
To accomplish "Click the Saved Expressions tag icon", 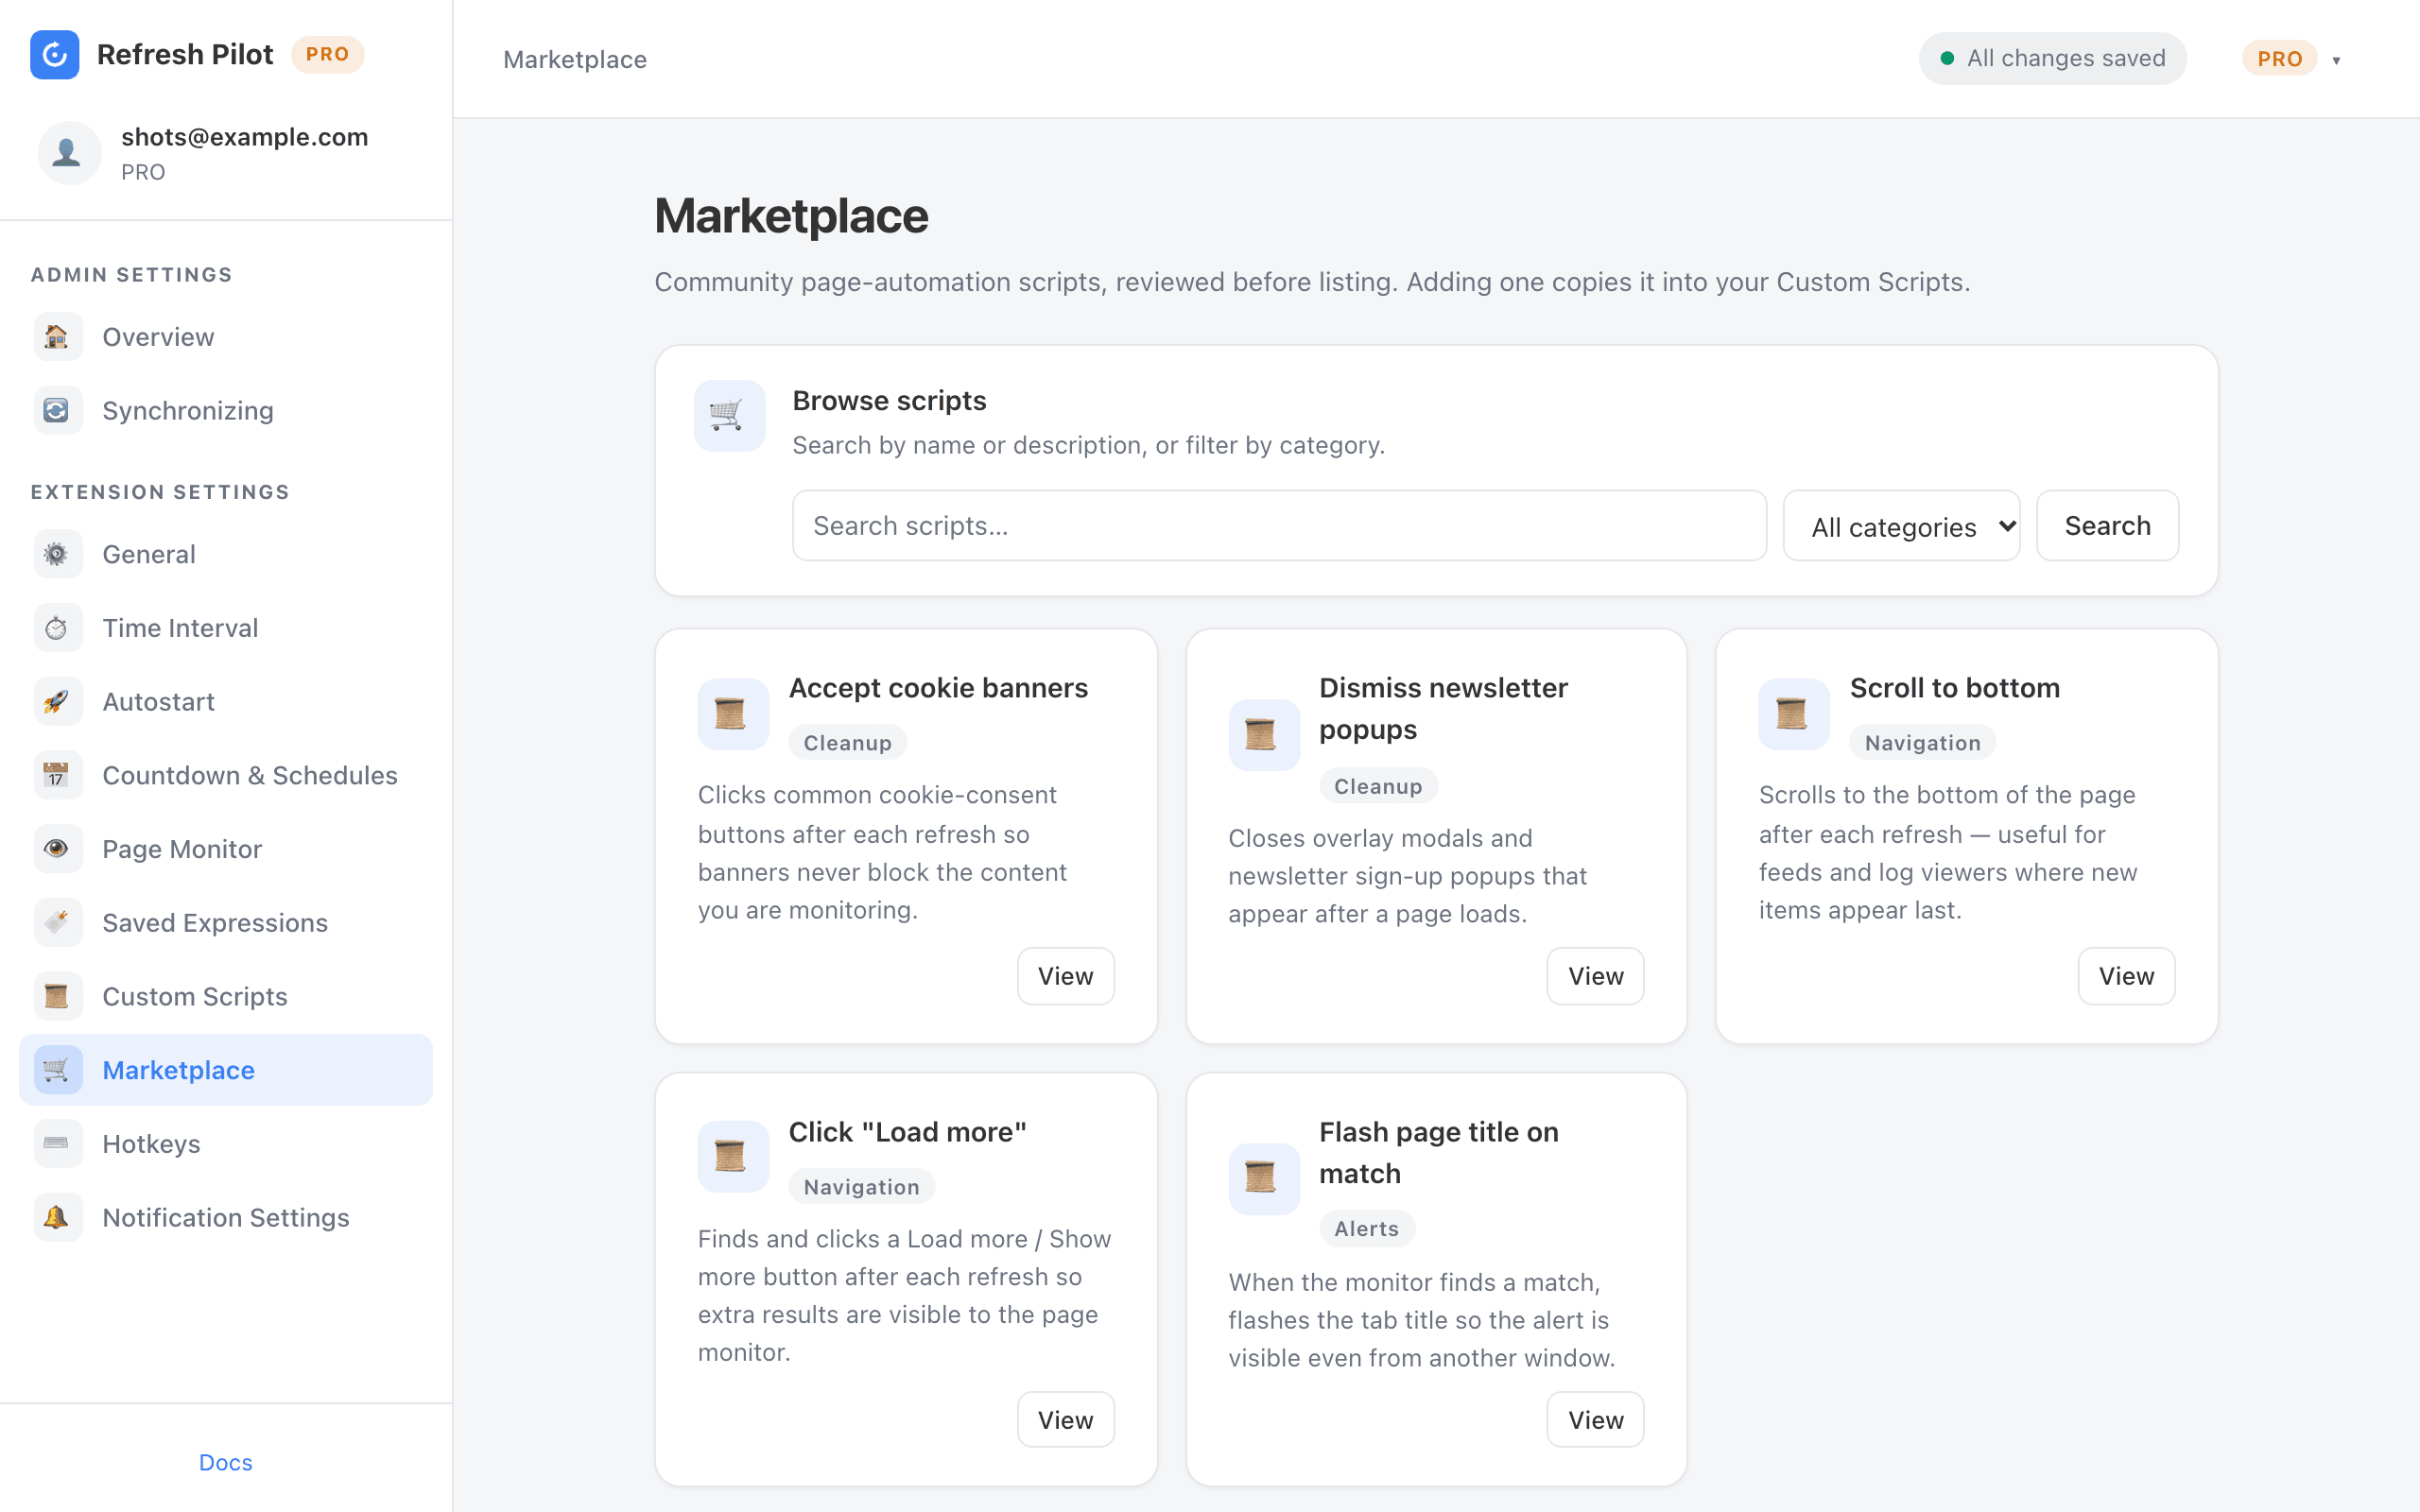I will pyautogui.click(x=57, y=923).
